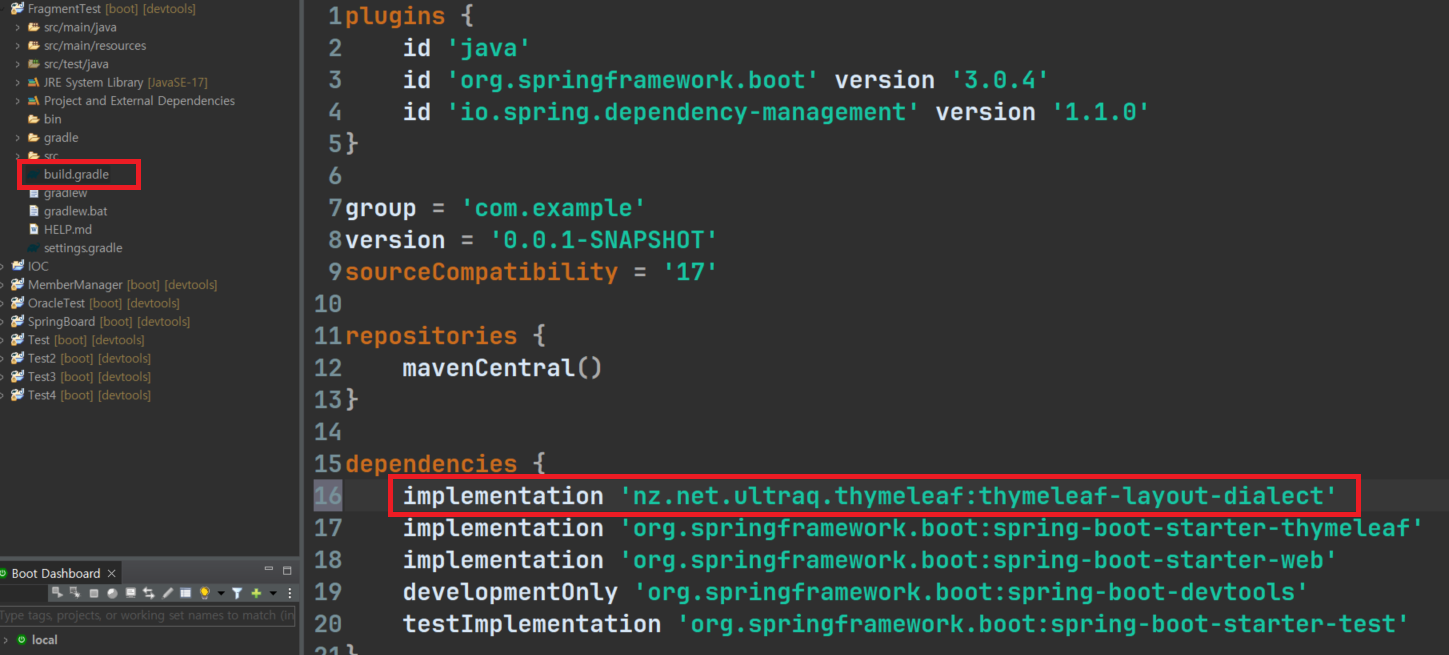Expand the src/main/java node
The width and height of the screenshot is (1449, 655).
[x=18, y=27]
